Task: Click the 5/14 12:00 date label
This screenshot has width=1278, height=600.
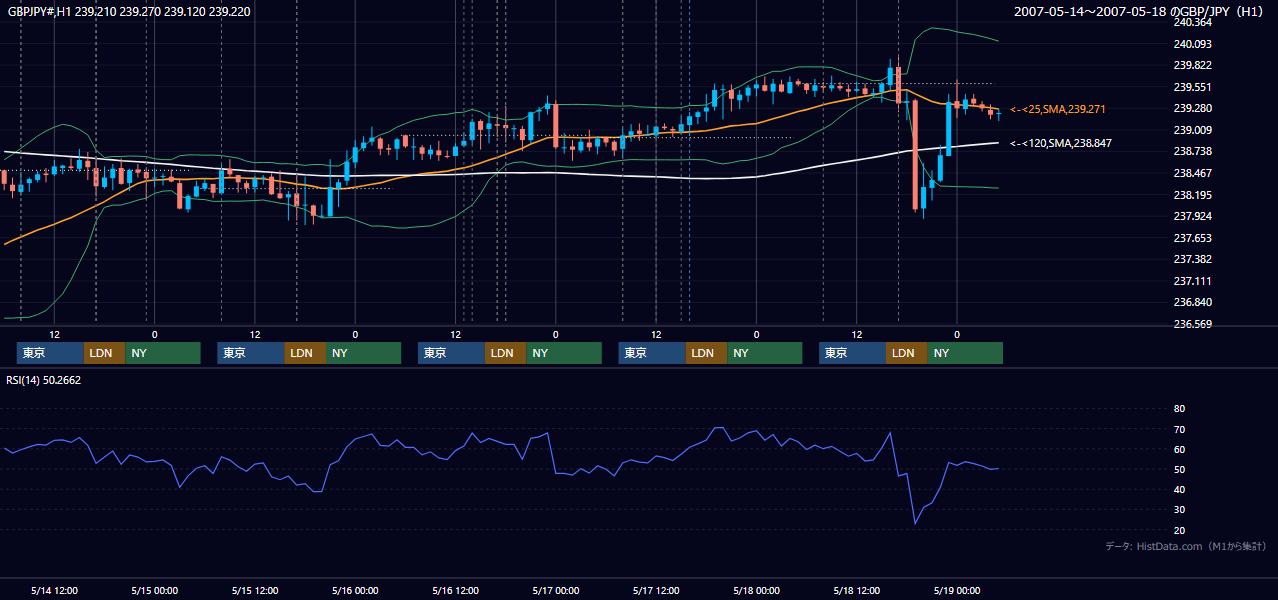Action: [55, 591]
